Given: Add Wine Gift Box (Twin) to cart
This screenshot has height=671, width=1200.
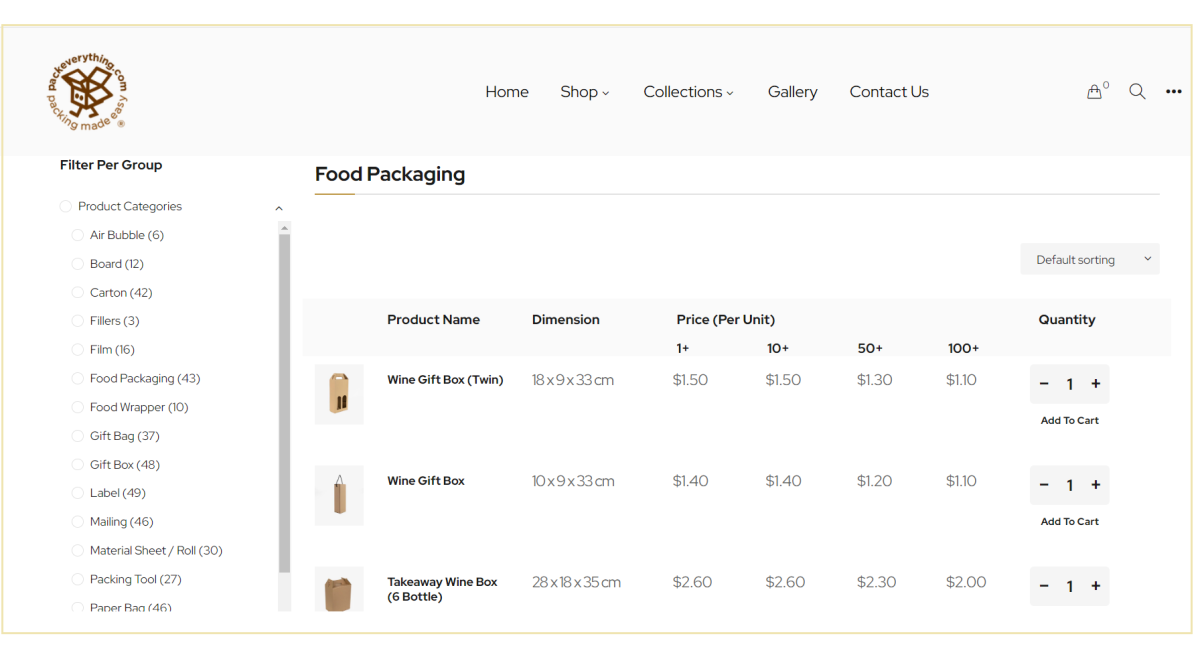Looking at the screenshot, I should point(1070,421).
